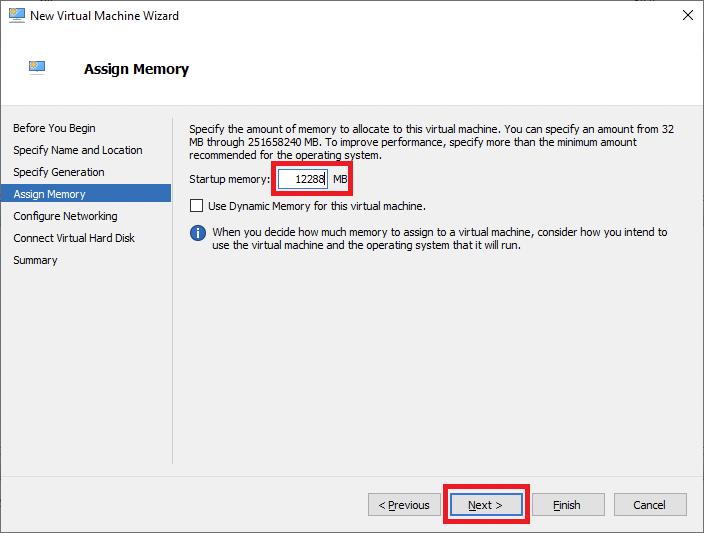This screenshot has width=704, height=533.
Task: Open Specify Name and Location step
Action: click(77, 150)
